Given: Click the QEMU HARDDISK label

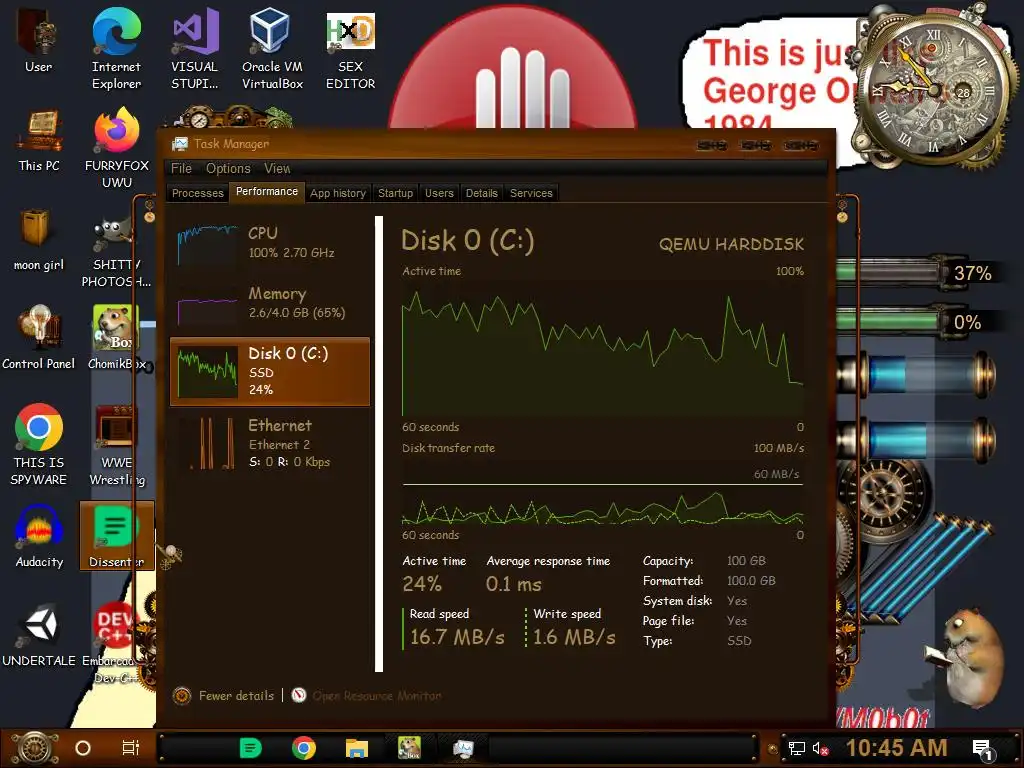Looking at the screenshot, I should [x=731, y=244].
